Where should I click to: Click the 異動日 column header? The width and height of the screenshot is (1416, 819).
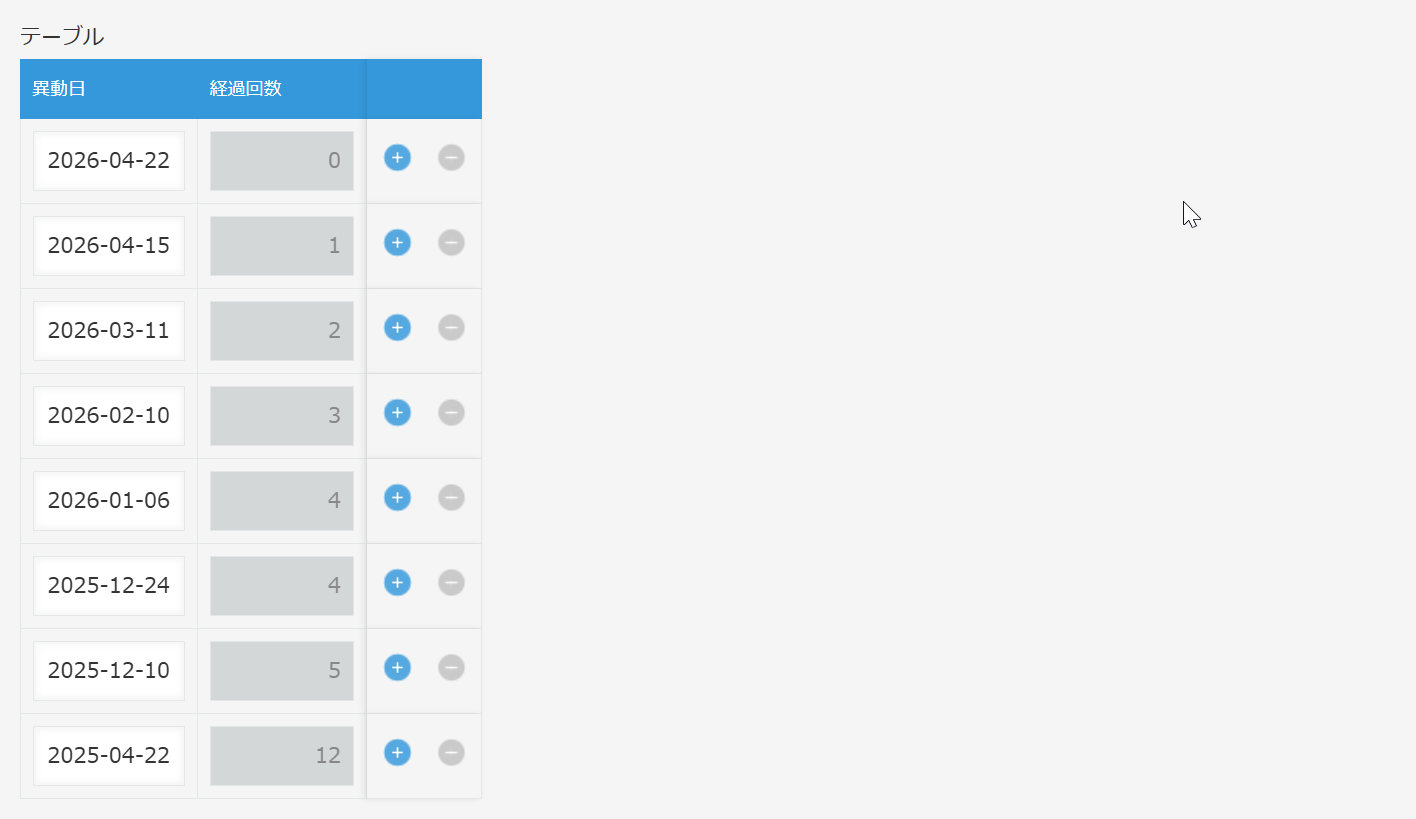click(x=59, y=89)
